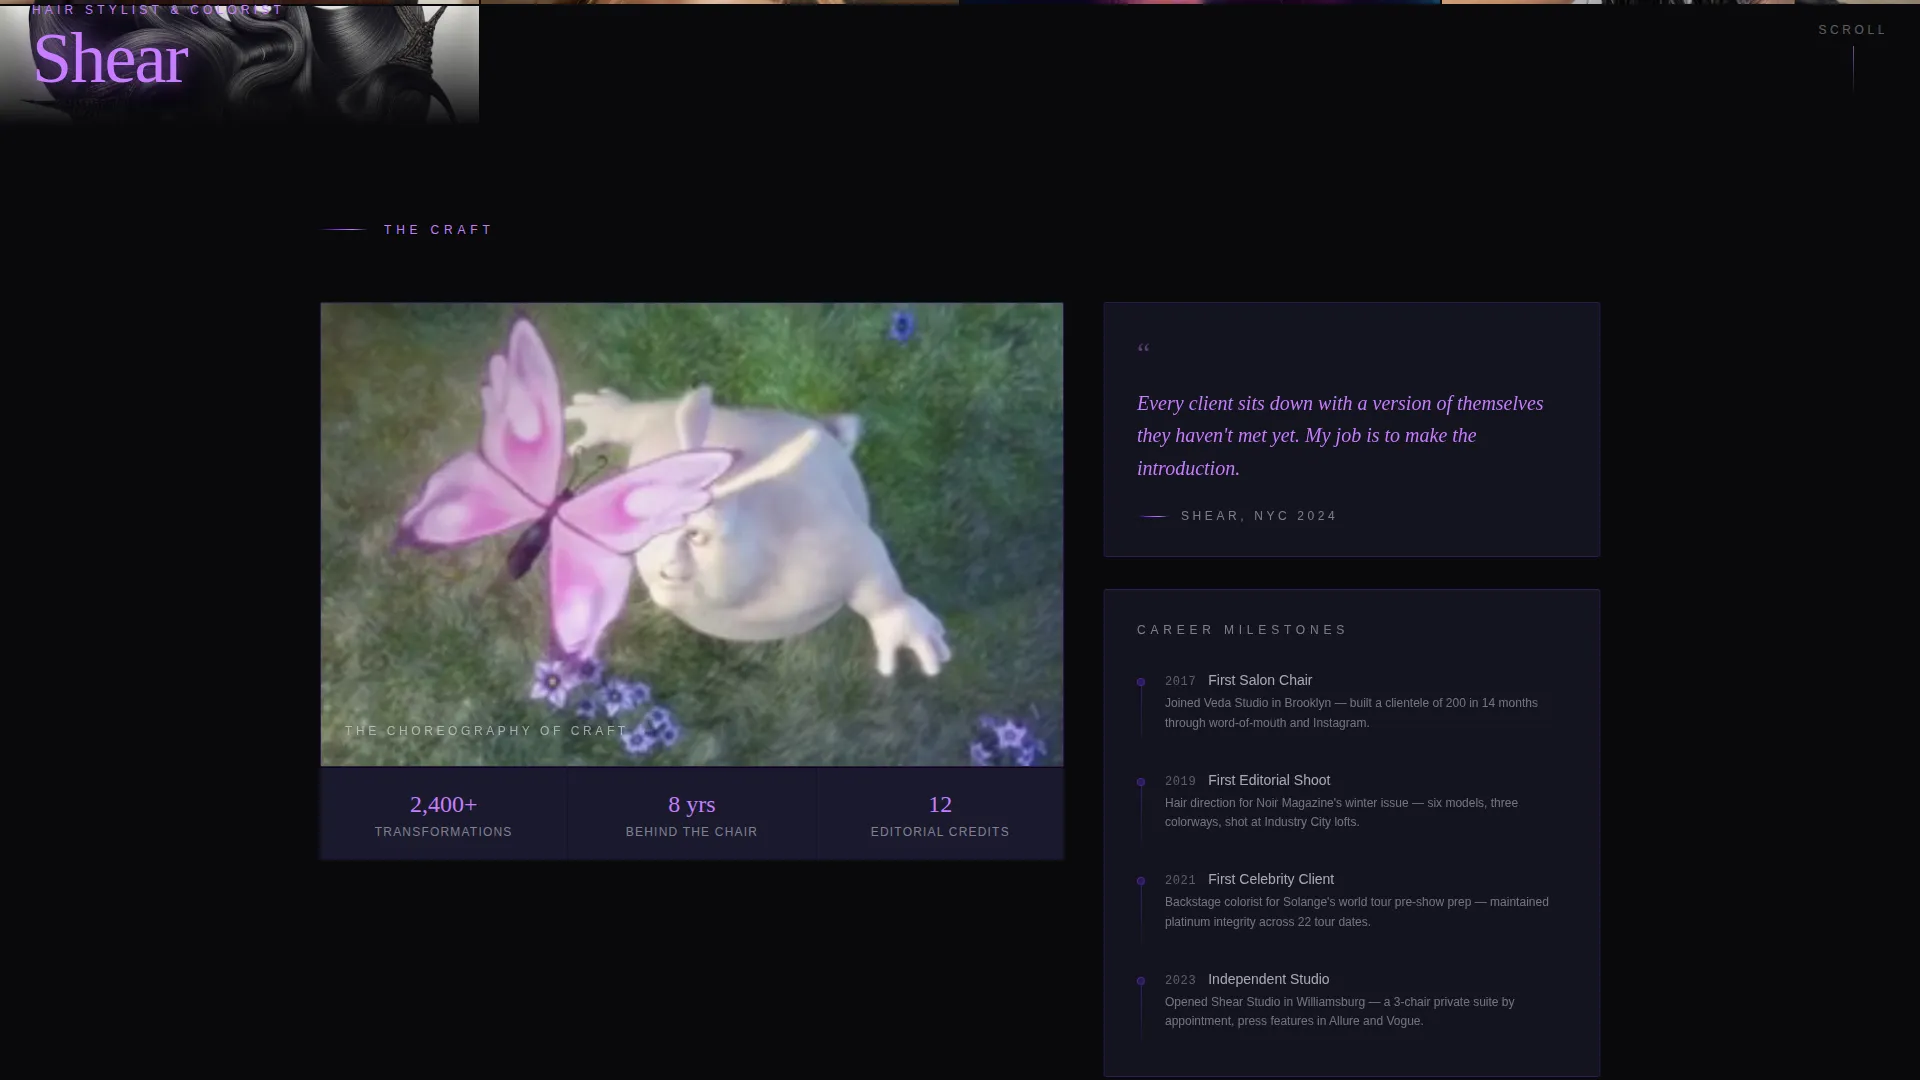Click the purple dot beside 2017
Viewport: 1920px width, 1080px height.
tap(1141, 682)
